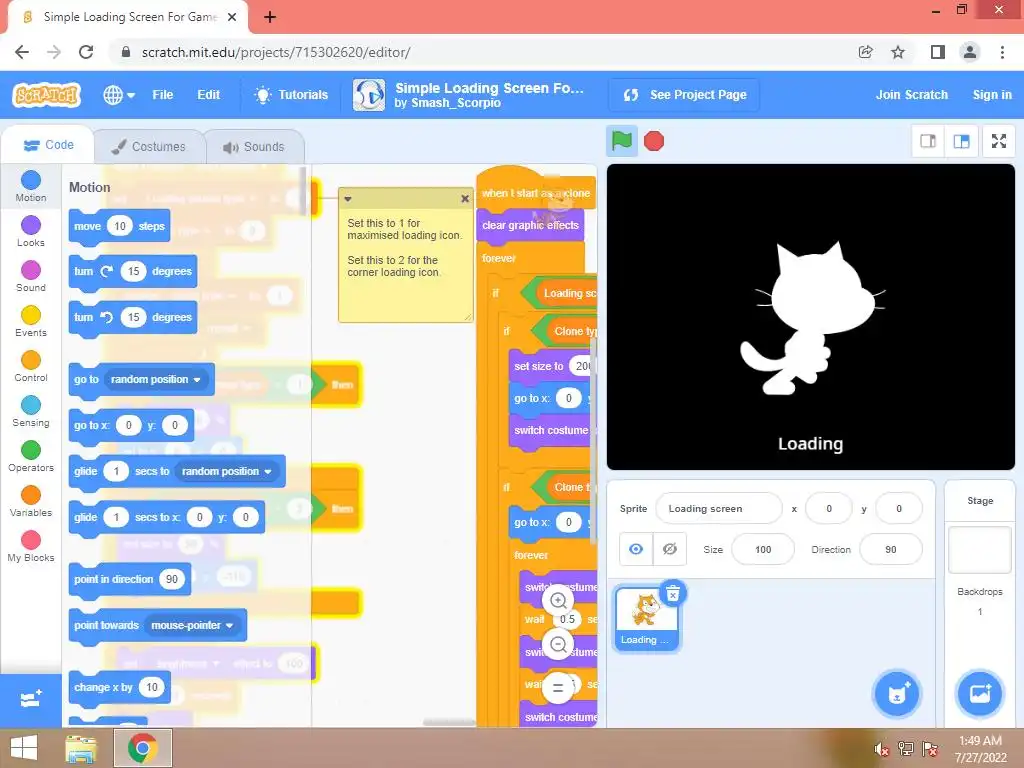Click the Scratch logo
The image size is (1024, 768).
(46, 95)
